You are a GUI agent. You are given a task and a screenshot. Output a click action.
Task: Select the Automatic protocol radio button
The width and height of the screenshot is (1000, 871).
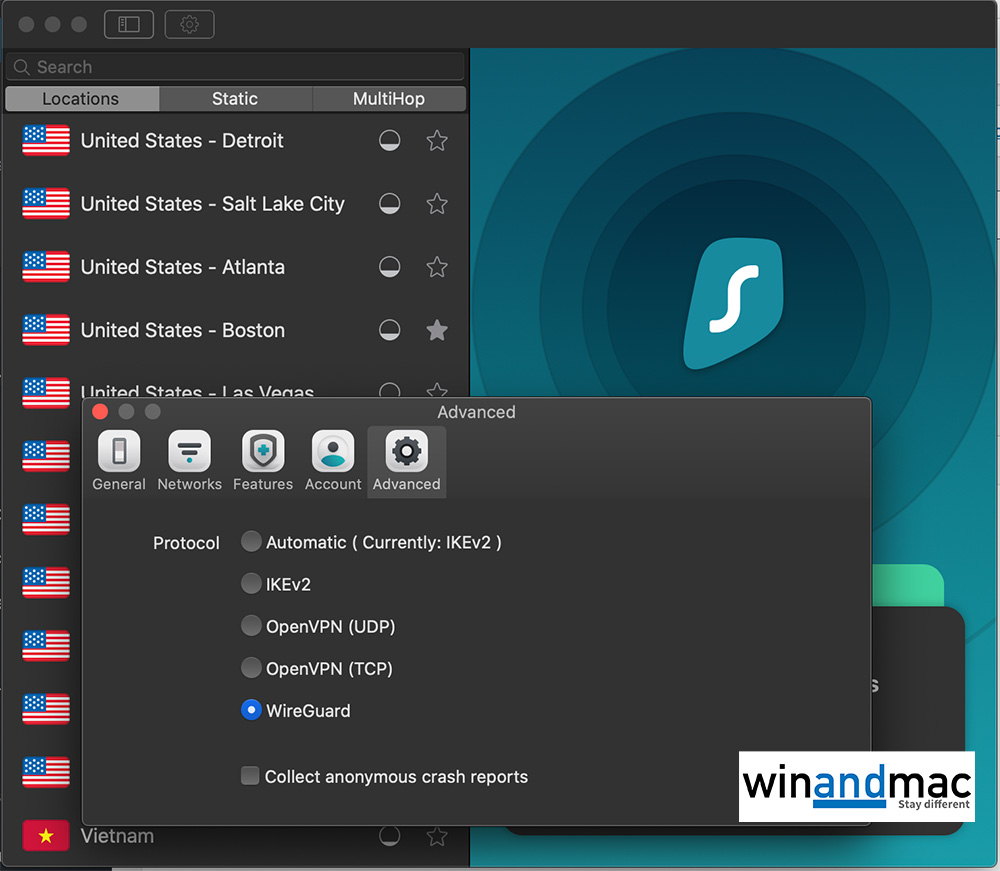tap(251, 542)
